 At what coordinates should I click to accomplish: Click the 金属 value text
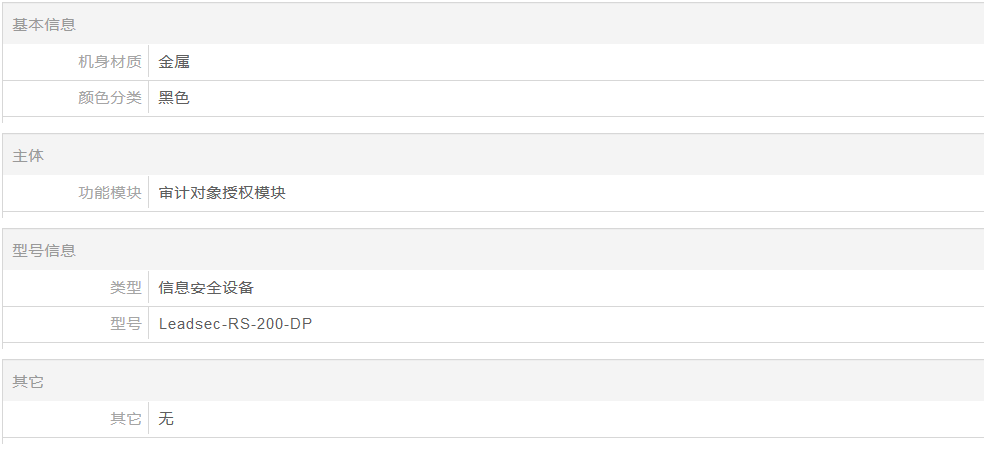click(x=174, y=62)
